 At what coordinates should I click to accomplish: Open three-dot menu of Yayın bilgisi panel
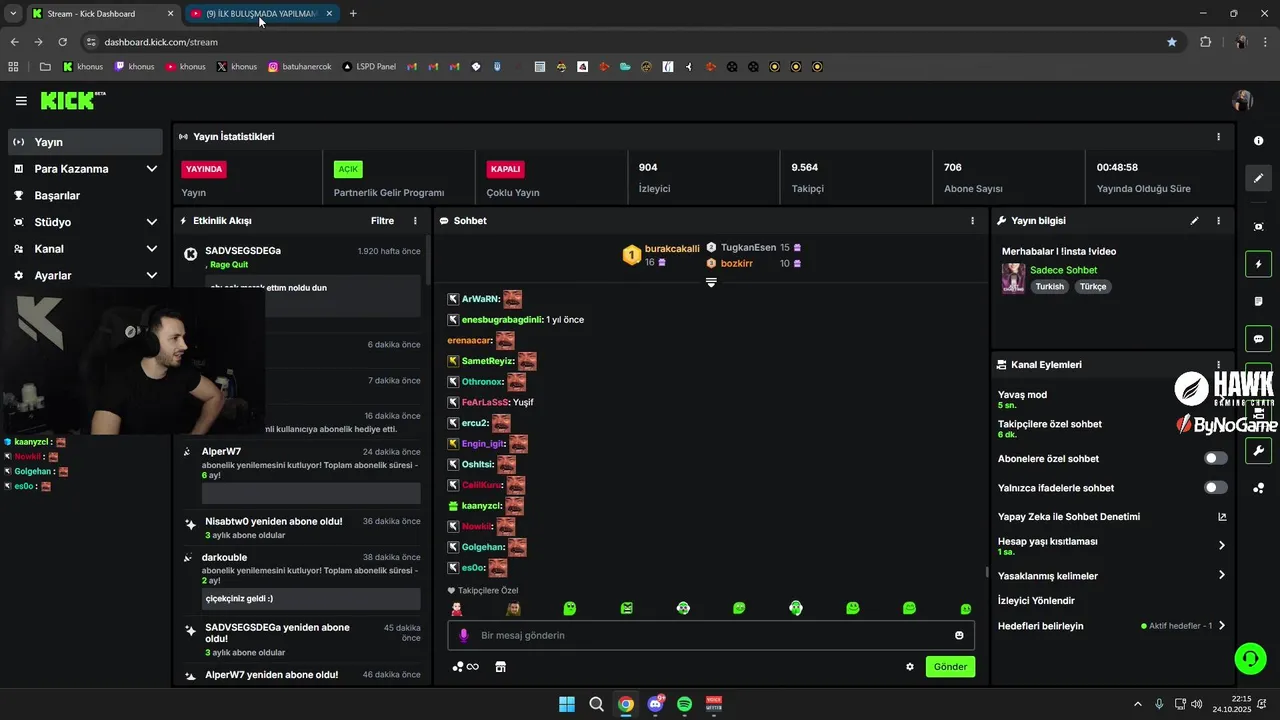click(1218, 221)
